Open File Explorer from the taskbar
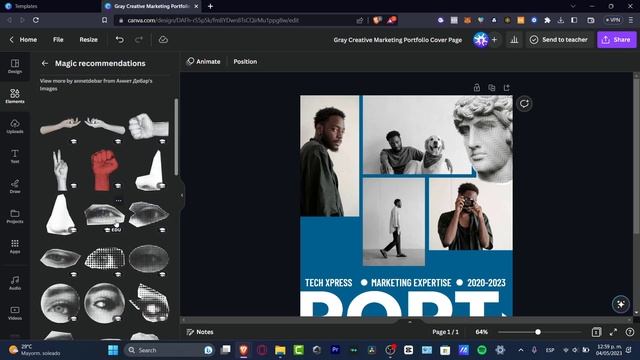This screenshot has height=360, width=640. pos(280,350)
